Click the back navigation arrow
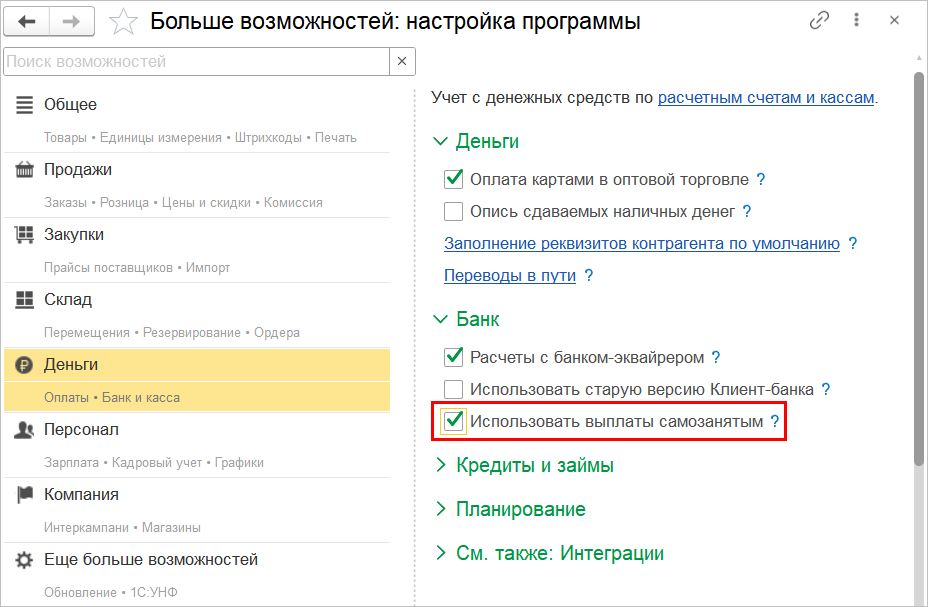Image resolution: width=928 pixels, height=607 pixels. (27, 21)
